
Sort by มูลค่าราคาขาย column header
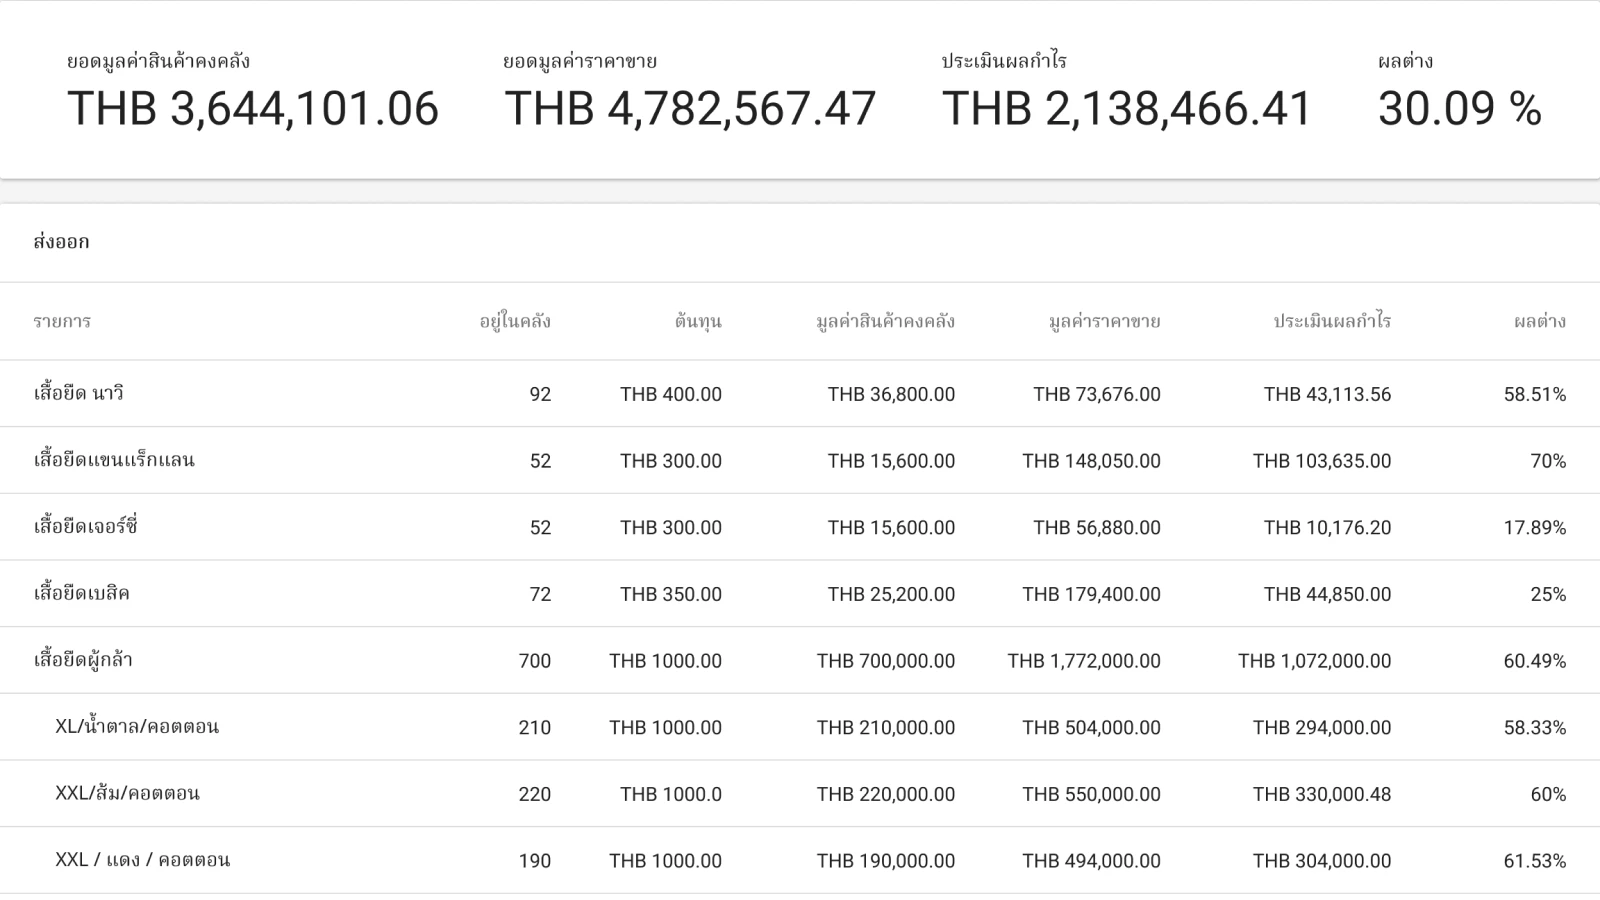click(x=1104, y=322)
